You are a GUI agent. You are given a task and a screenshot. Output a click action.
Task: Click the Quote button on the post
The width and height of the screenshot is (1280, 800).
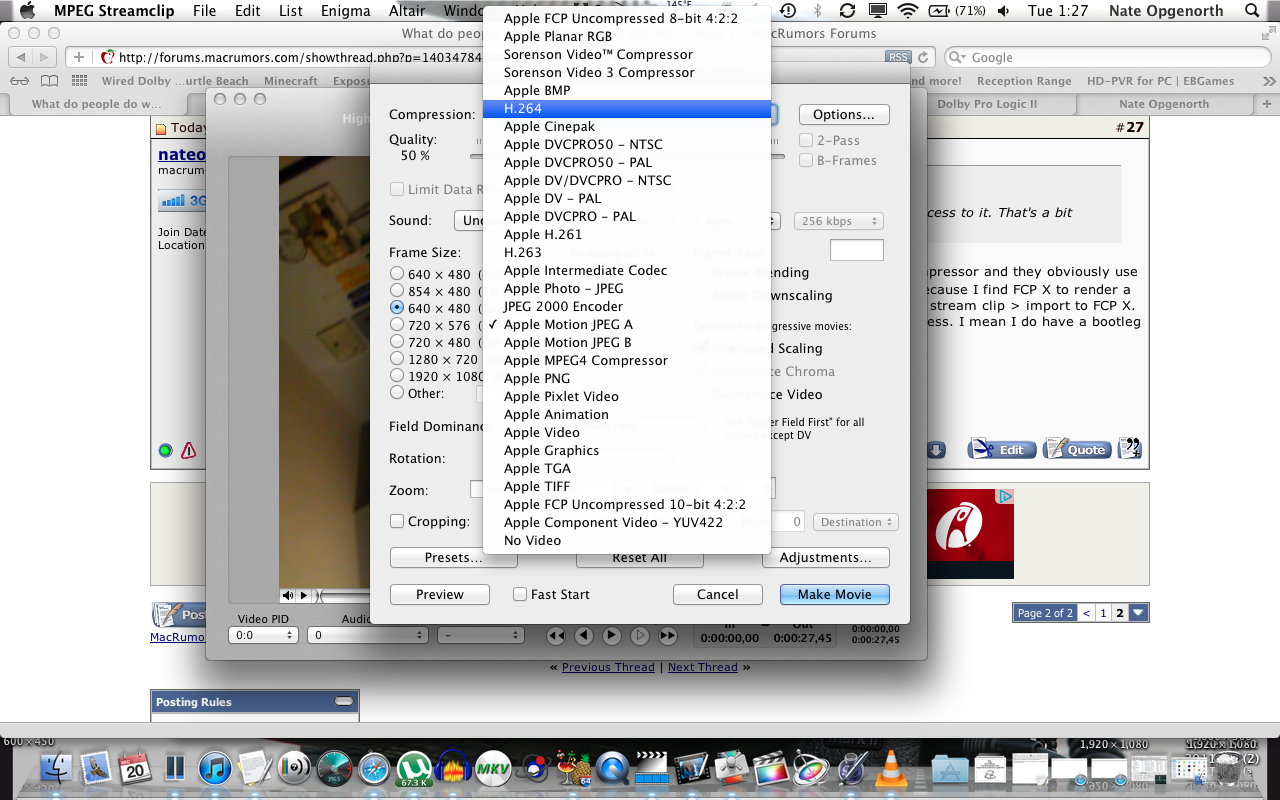[1077, 449]
